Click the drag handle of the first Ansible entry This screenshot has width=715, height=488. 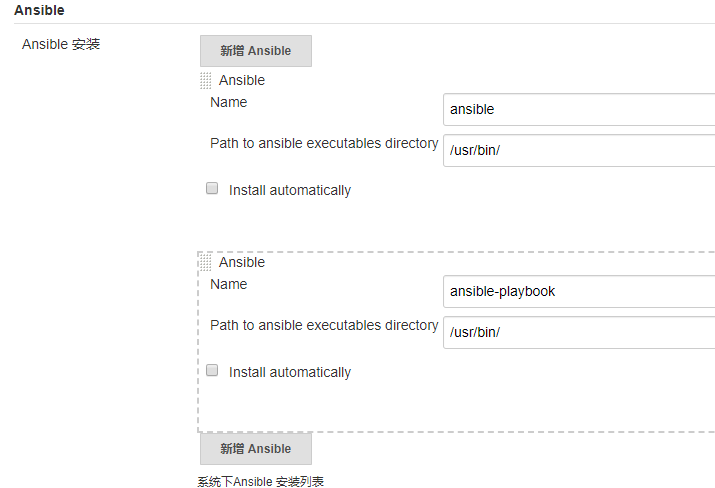click(206, 80)
